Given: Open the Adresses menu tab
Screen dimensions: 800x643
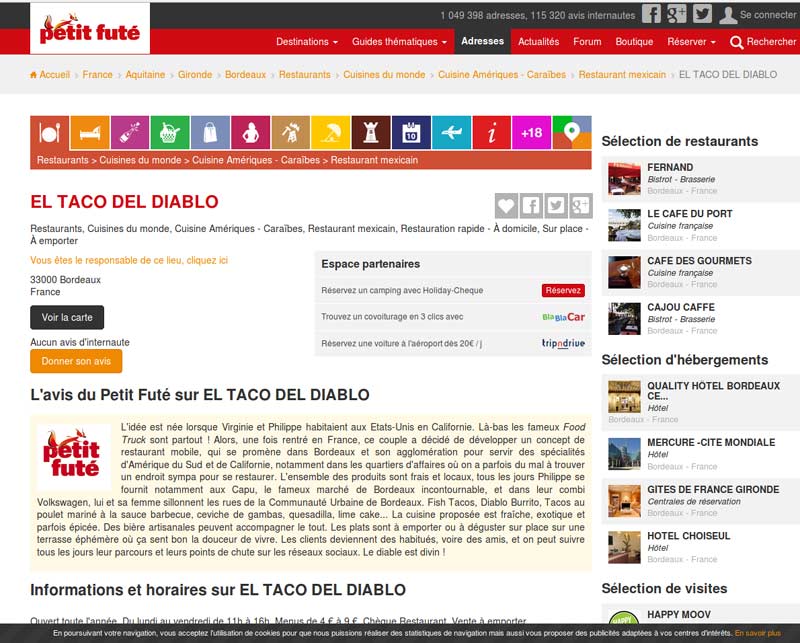Looking at the screenshot, I should pos(482,41).
